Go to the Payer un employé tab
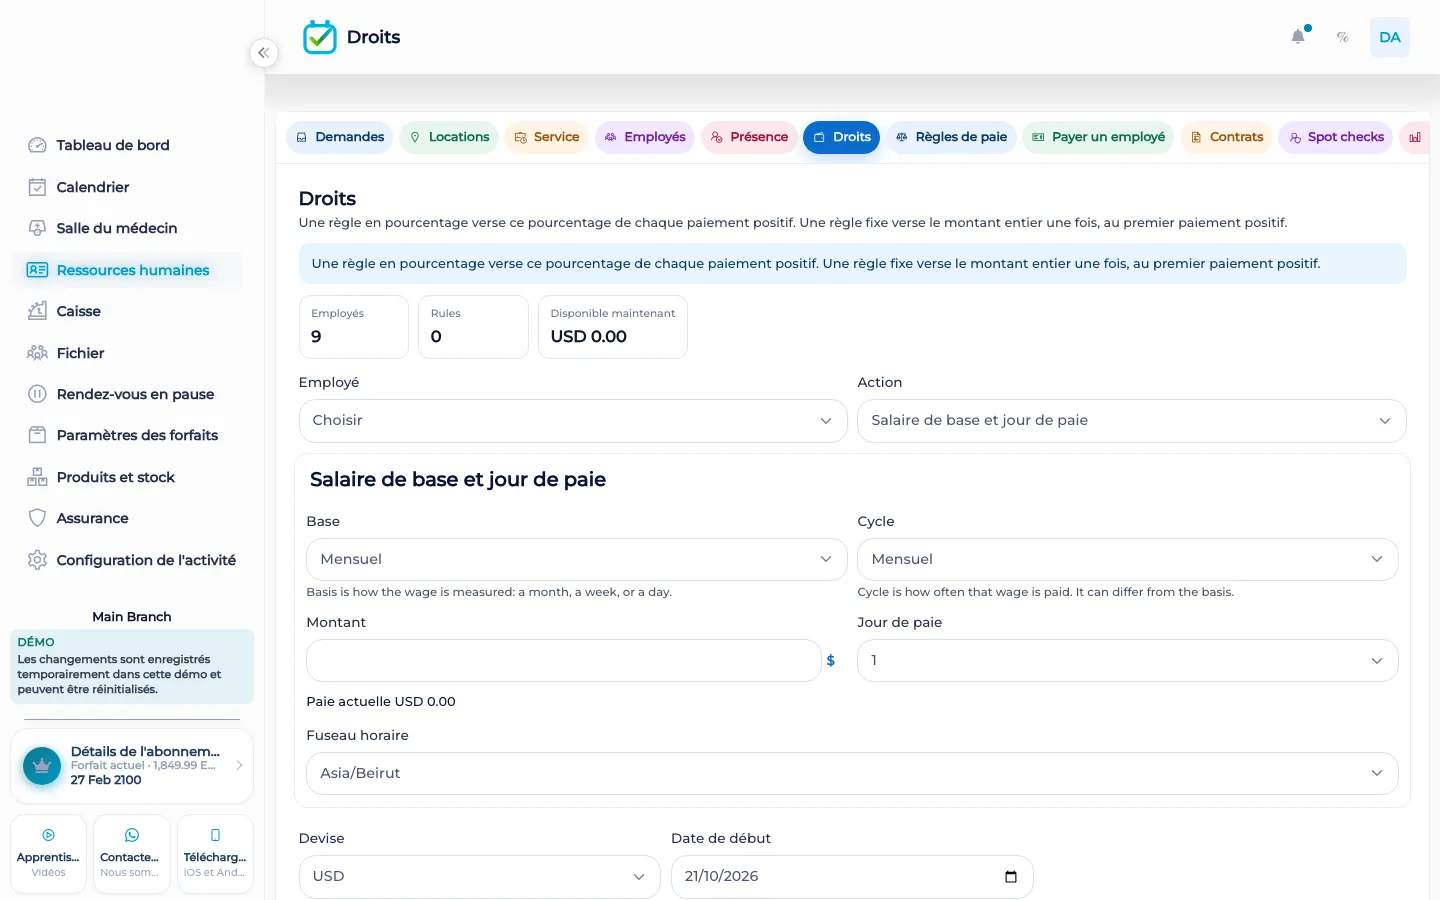 1098,137
